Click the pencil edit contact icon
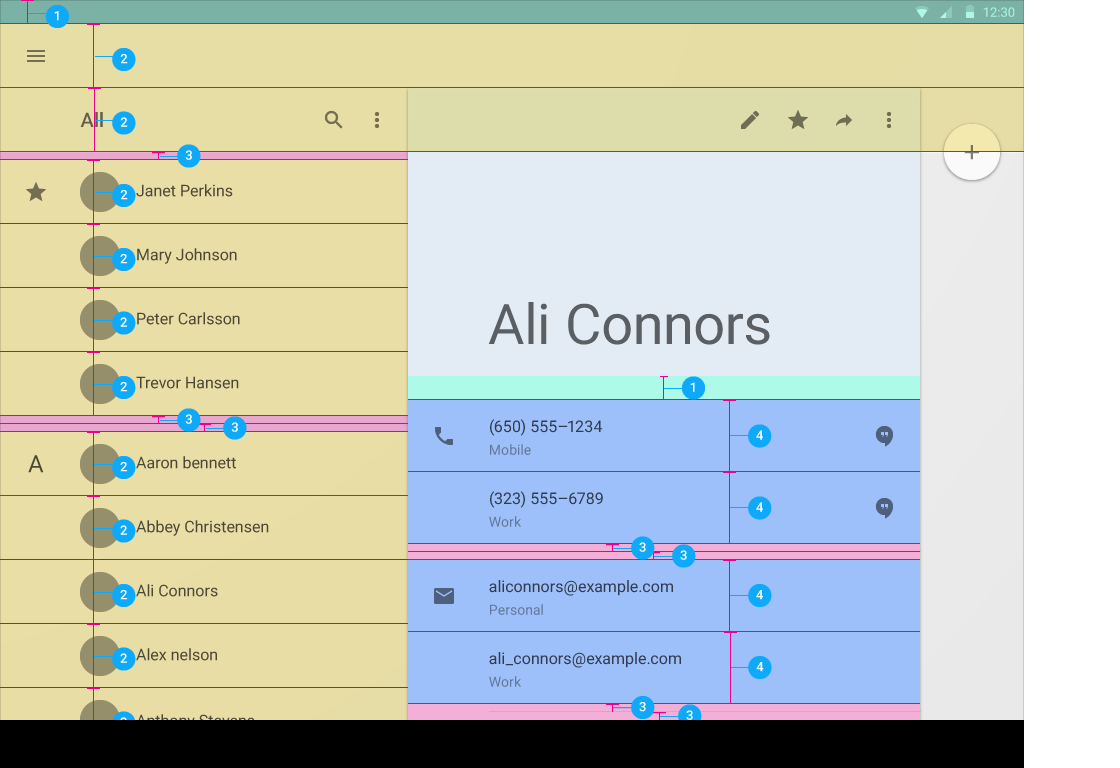Screen dimensions: 1120x768 [x=750, y=120]
